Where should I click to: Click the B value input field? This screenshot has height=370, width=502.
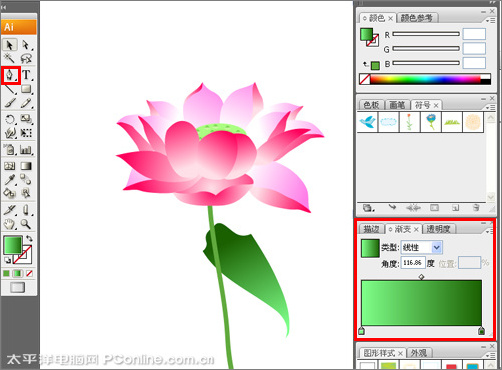(x=474, y=63)
